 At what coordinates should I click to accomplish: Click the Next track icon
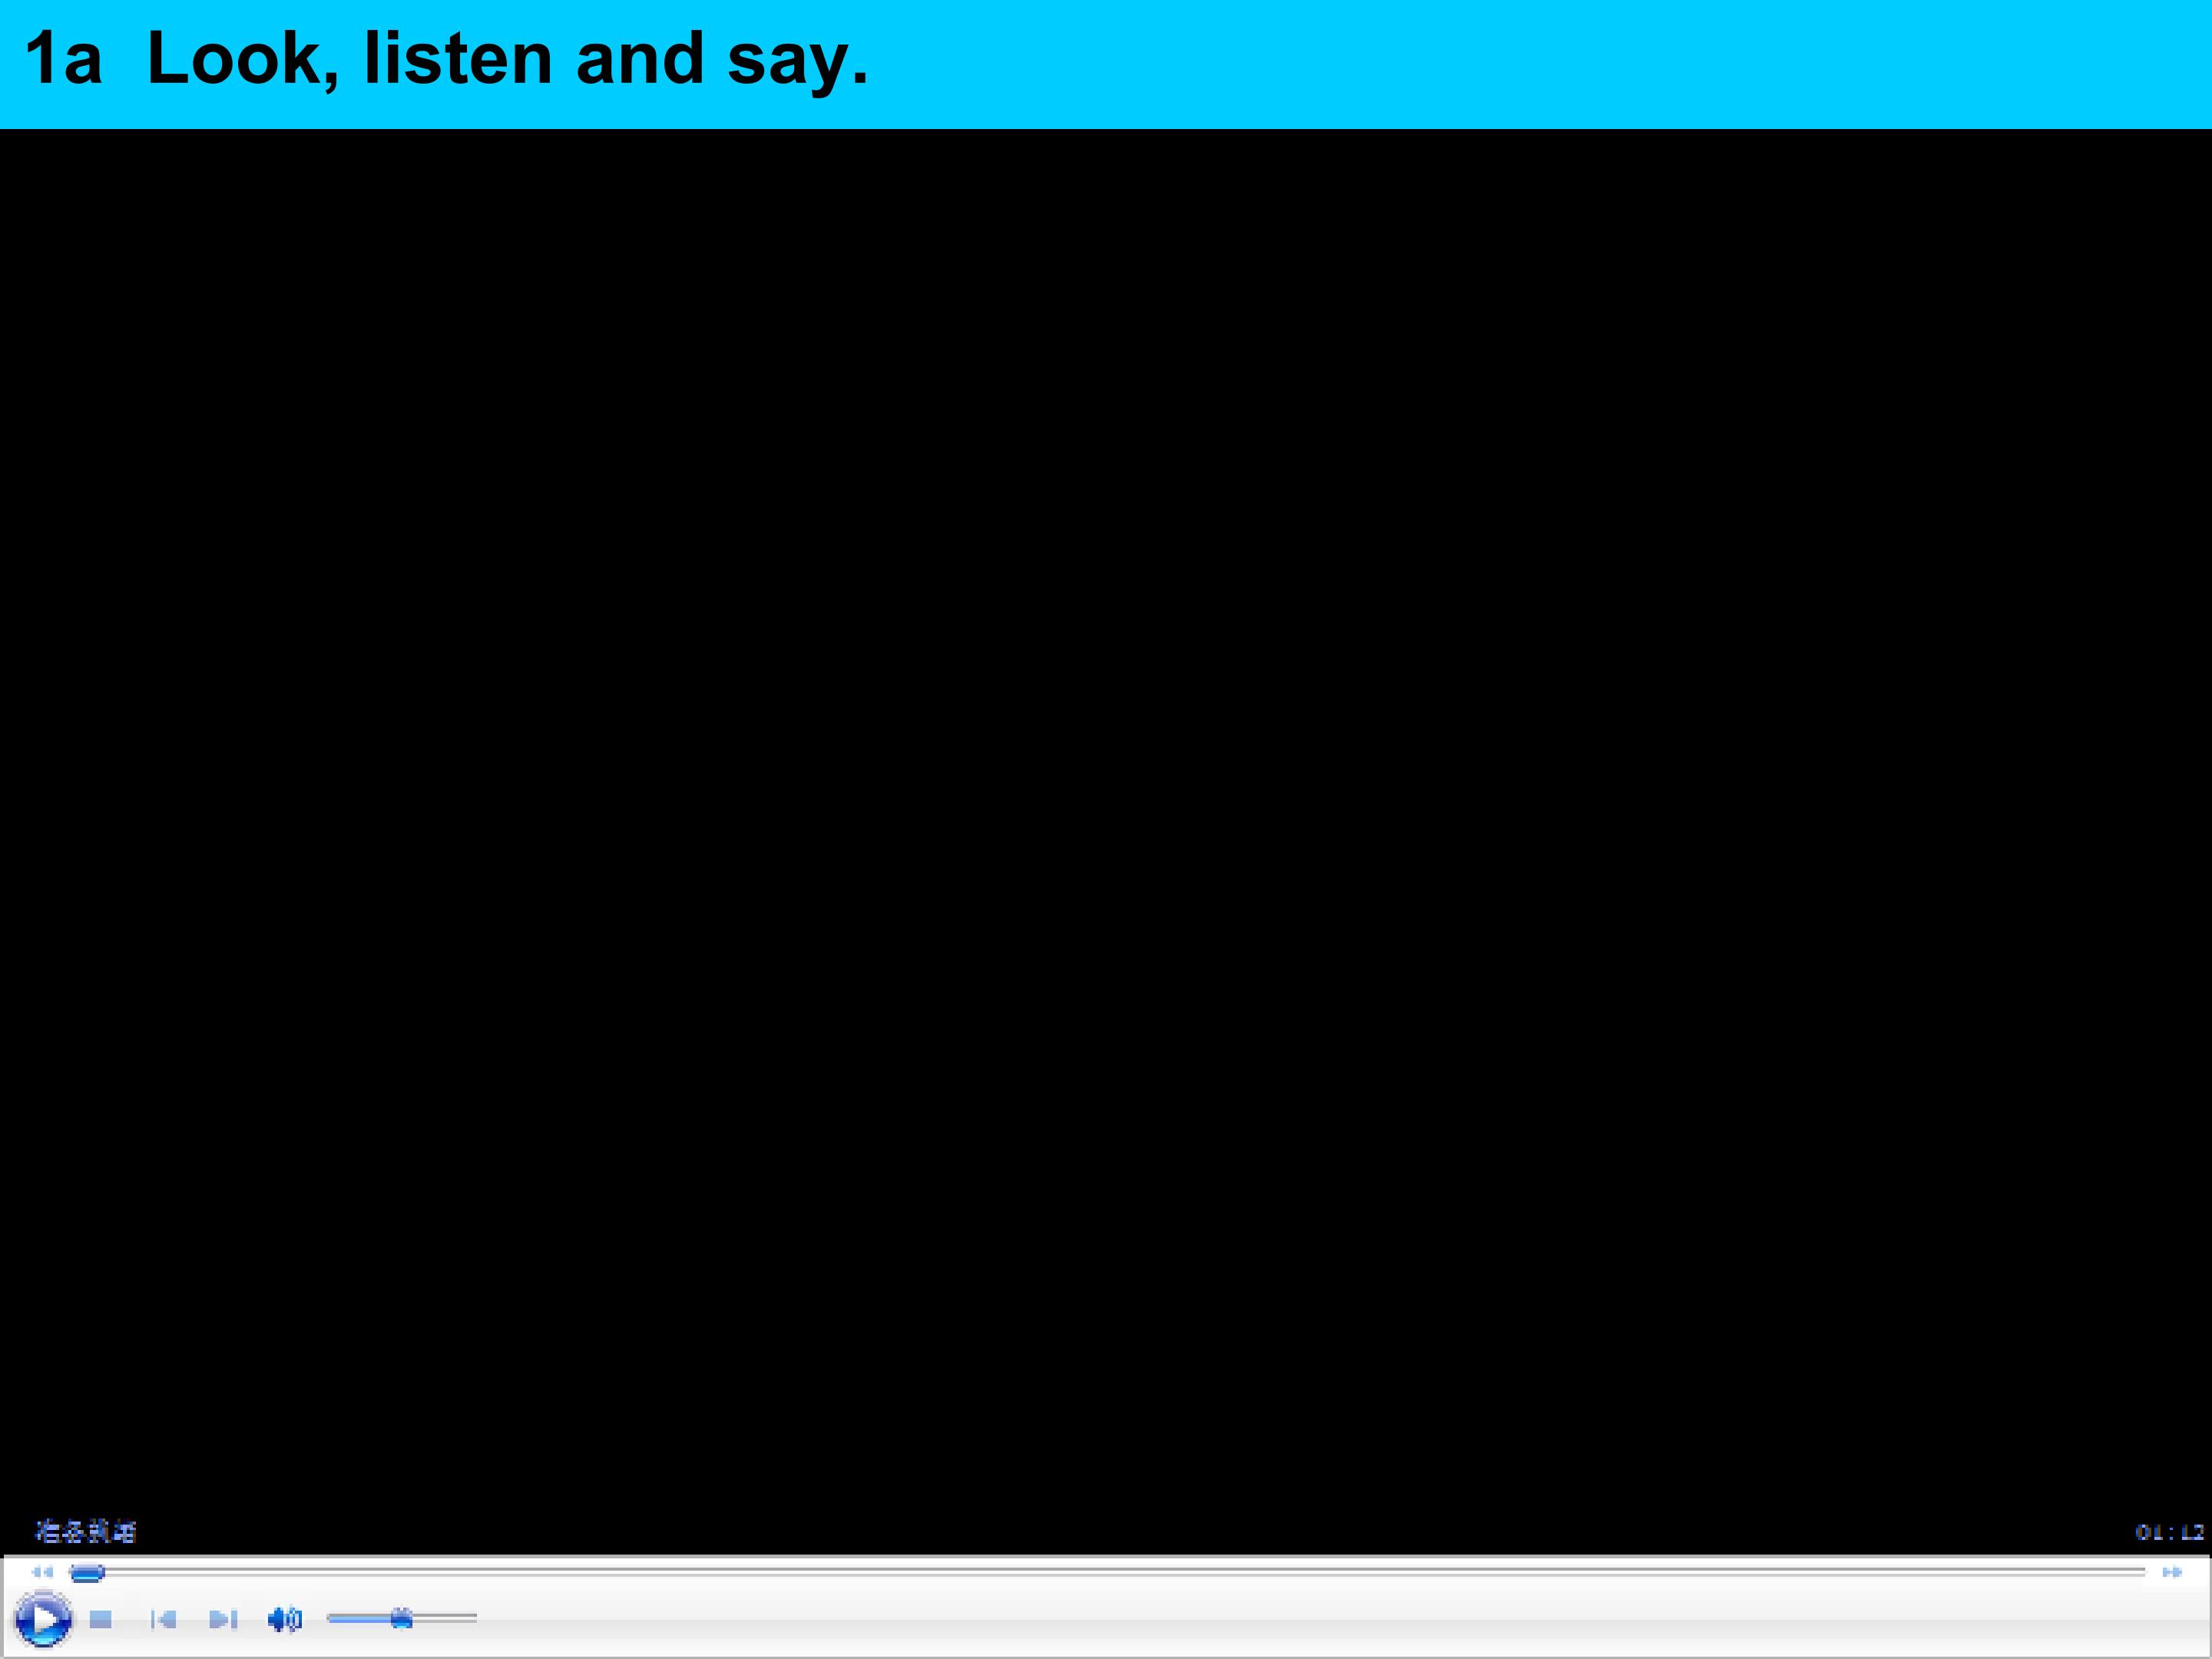pyautogui.click(x=223, y=1619)
